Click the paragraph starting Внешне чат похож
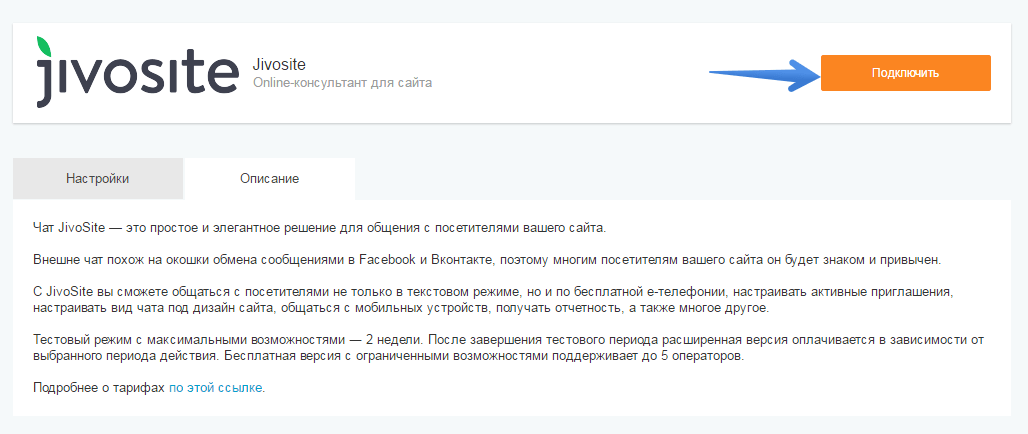1028x434 pixels. (x=486, y=260)
